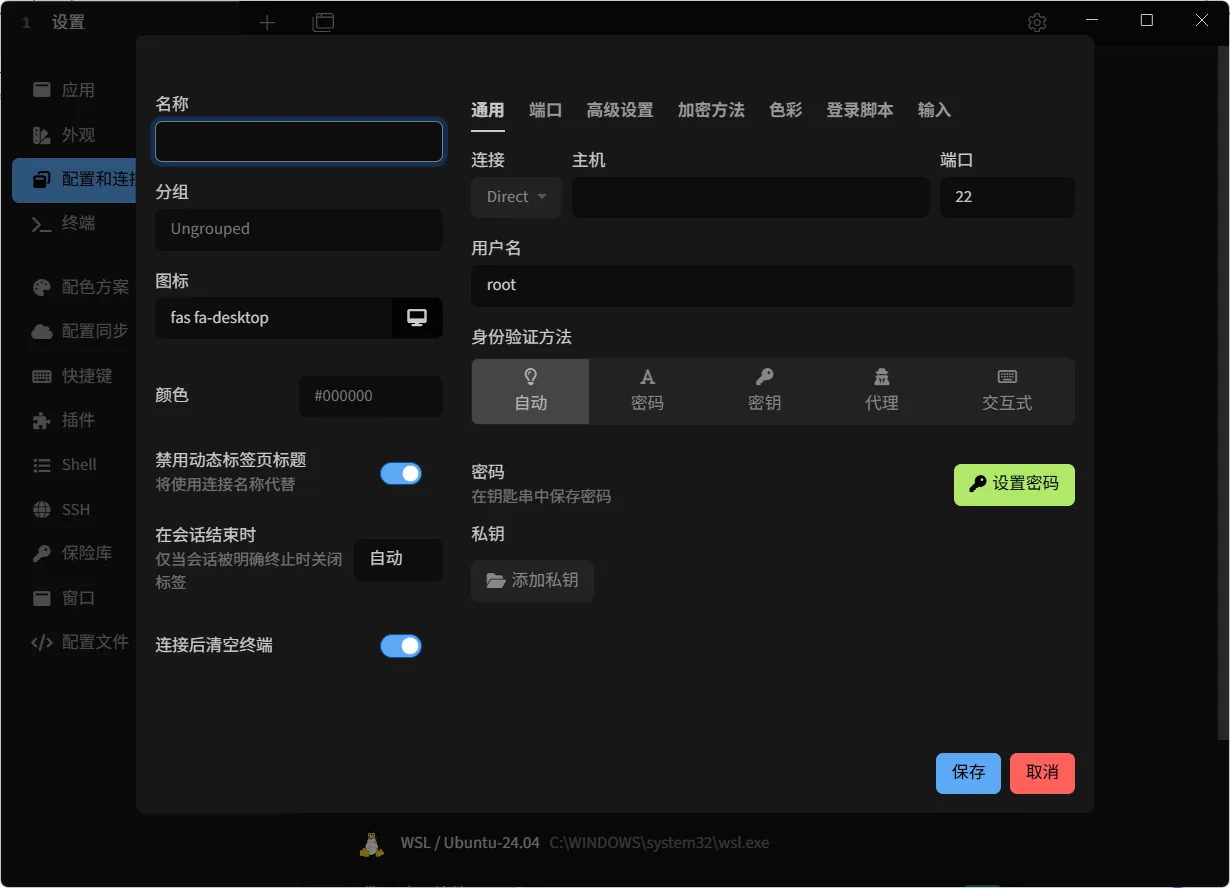Screen dimensions: 1230x888
Task: Disable 连接后清空终端 toggle
Action: pyautogui.click(x=401, y=646)
